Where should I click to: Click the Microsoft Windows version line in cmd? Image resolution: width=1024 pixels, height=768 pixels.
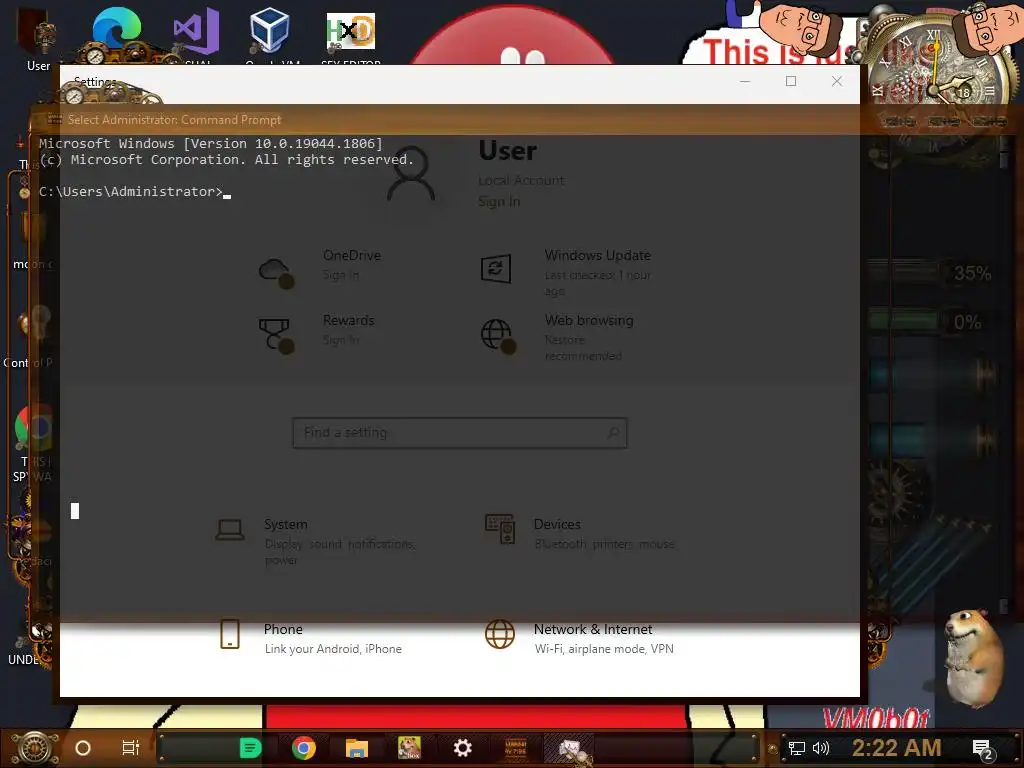[x=210, y=143]
